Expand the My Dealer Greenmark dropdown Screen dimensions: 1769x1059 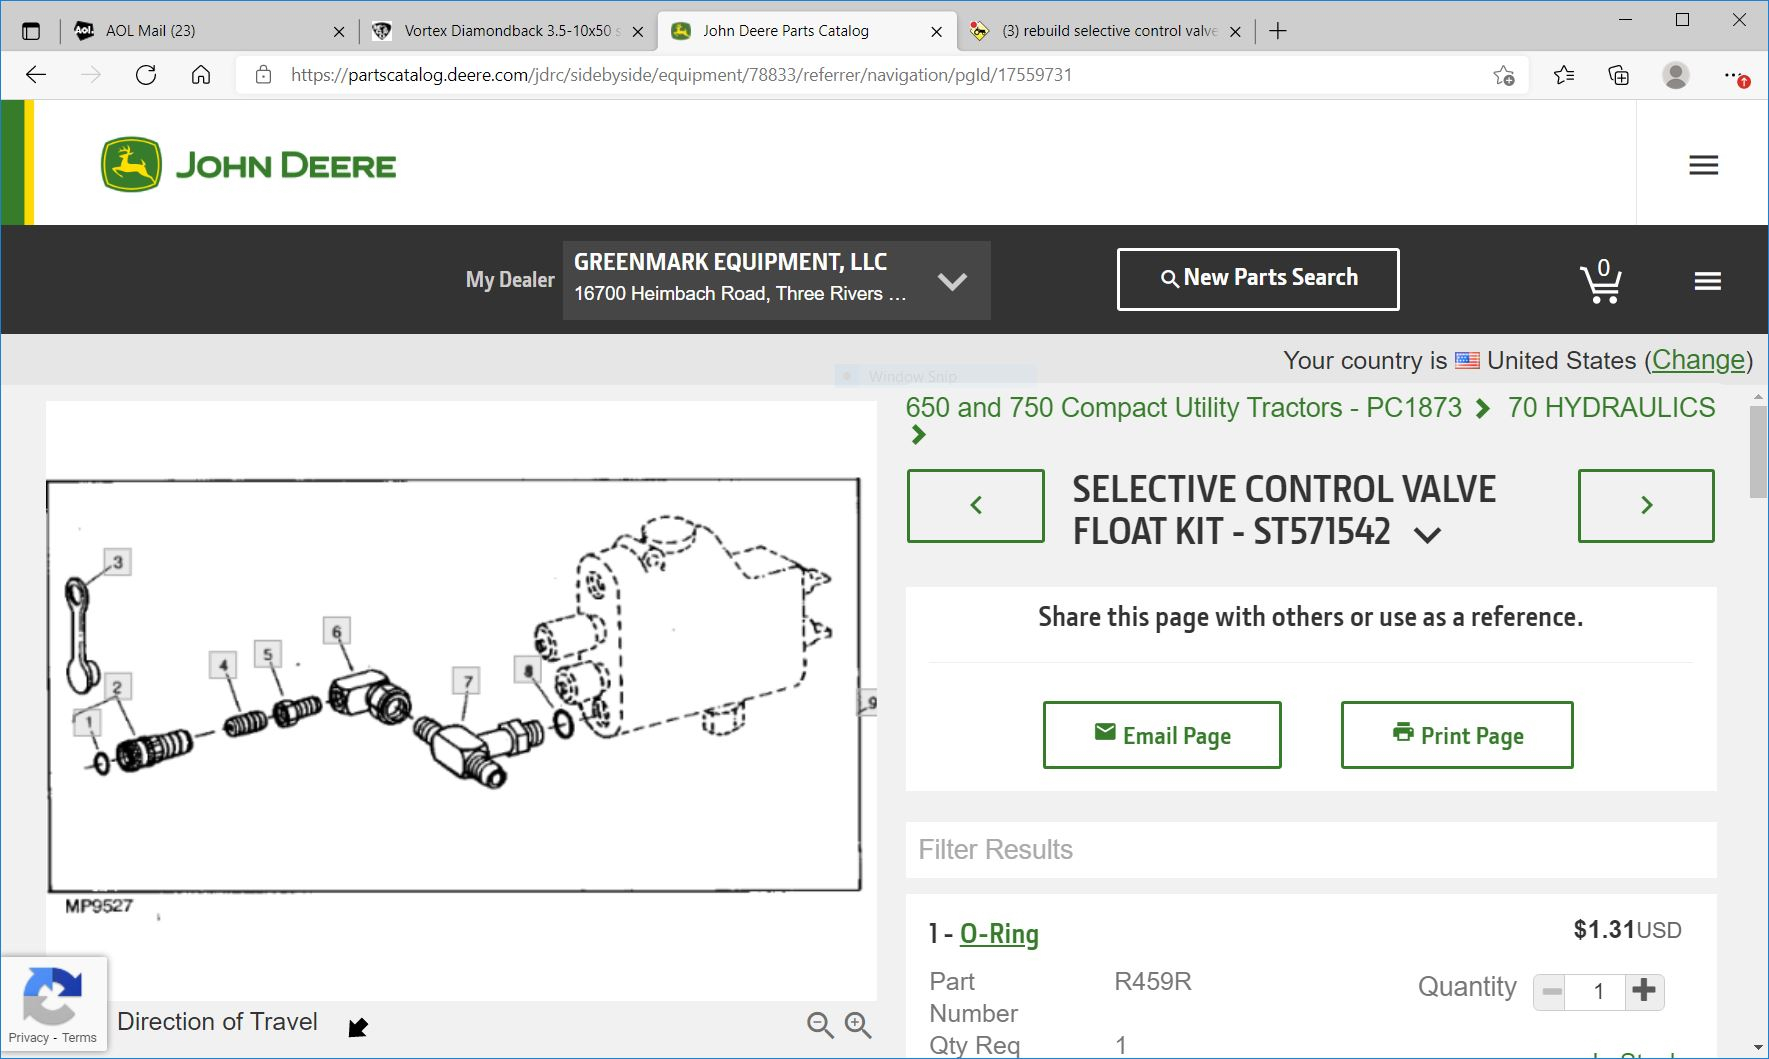pyautogui.click(x=952, y=281)
